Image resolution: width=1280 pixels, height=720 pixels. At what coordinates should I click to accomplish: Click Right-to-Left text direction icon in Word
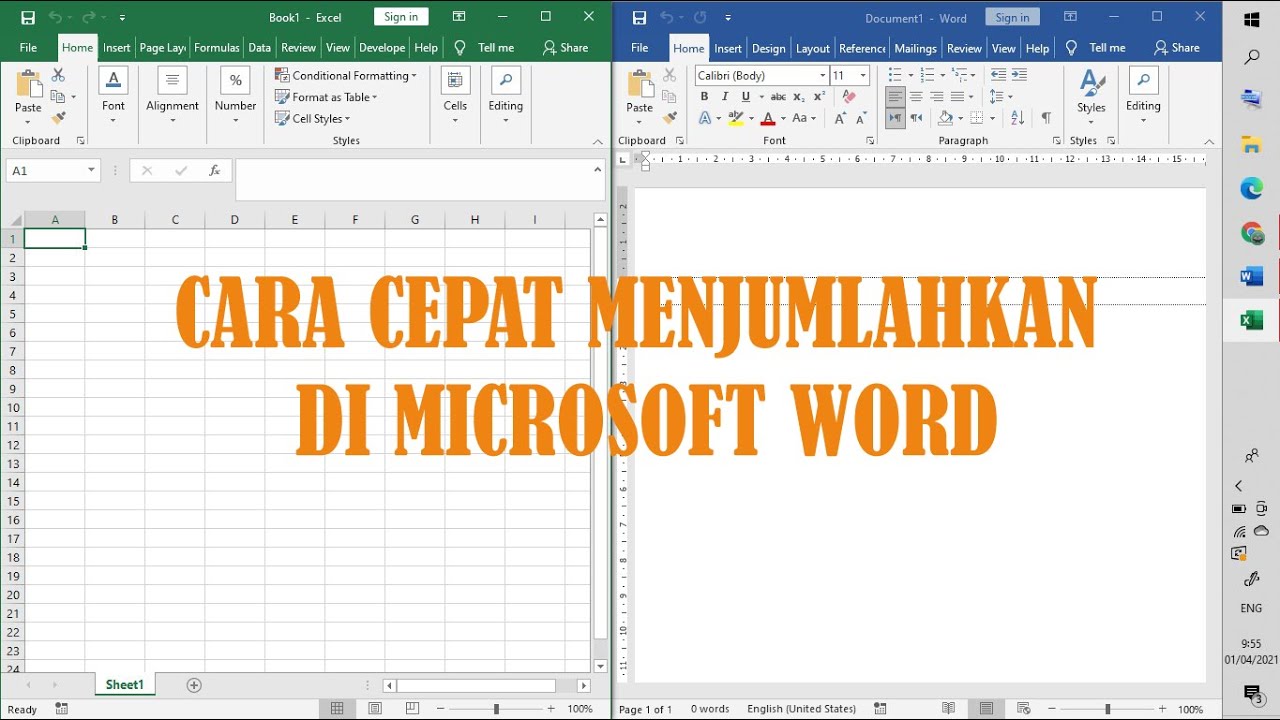(x=916, y=118)
